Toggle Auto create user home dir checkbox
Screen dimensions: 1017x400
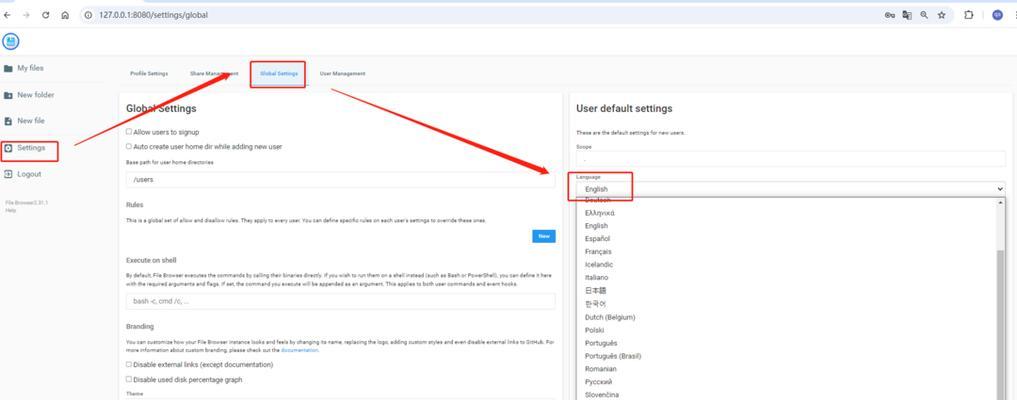[x=128, y=147]
